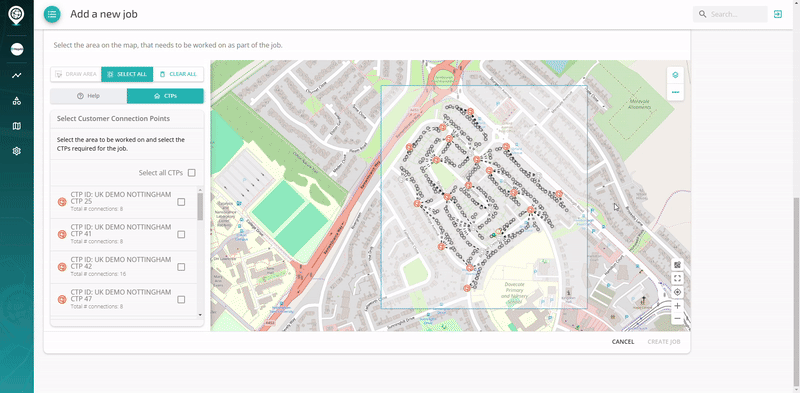Zoom out on the map

tap(677, 319)
